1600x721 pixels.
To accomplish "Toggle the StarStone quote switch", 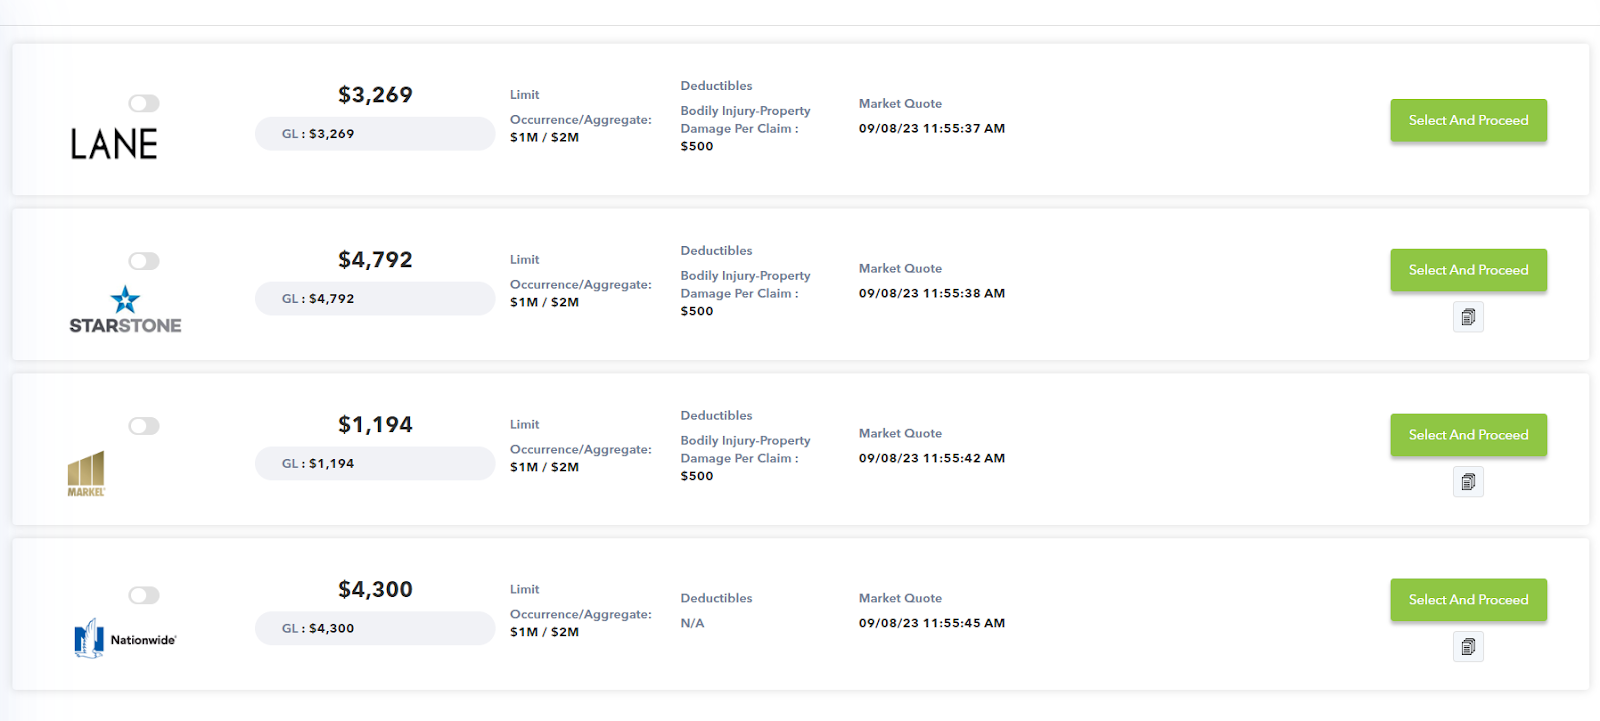I will (144, 261).
